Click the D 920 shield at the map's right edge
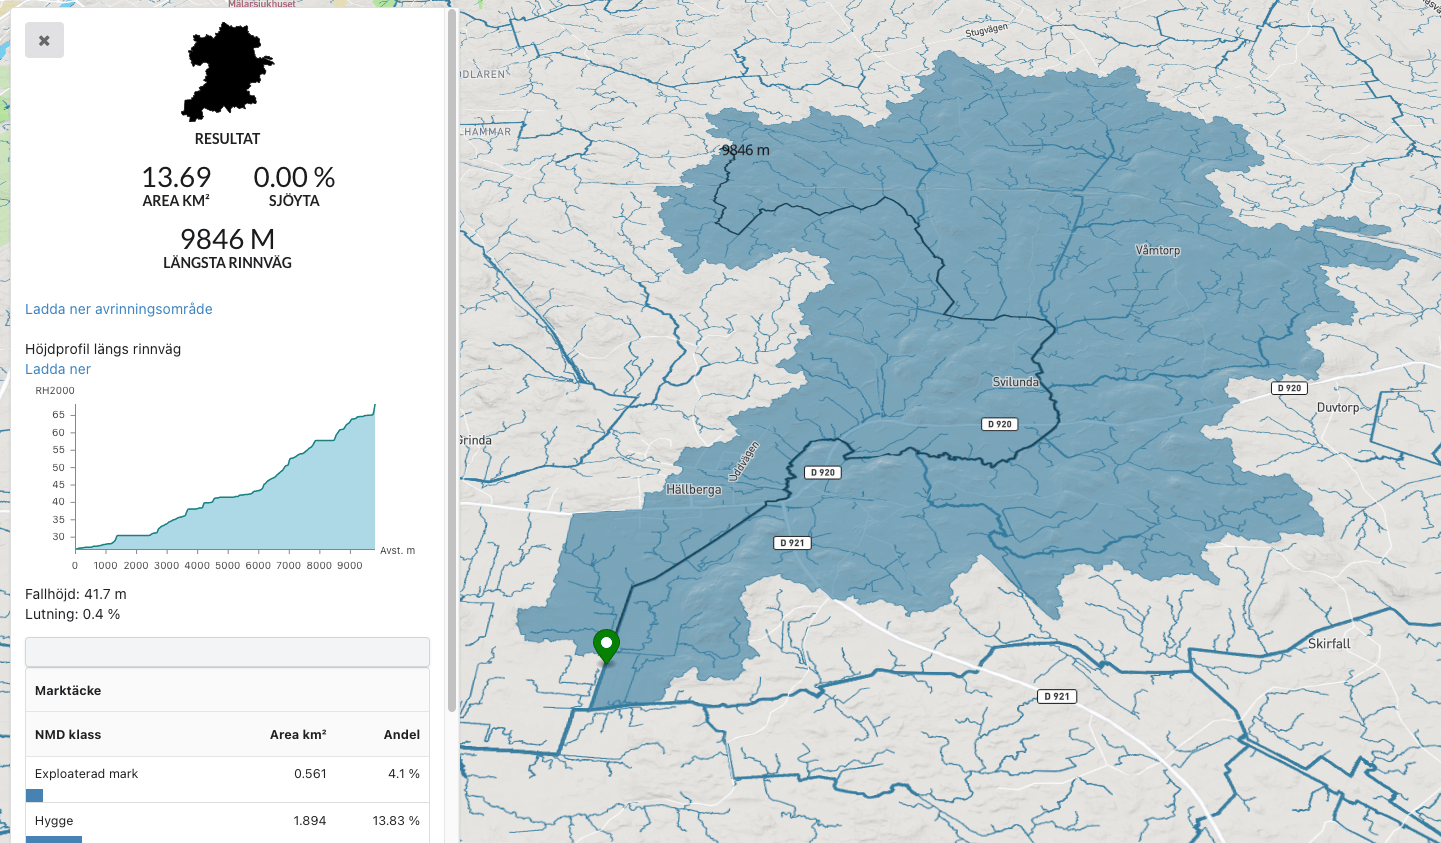Screen dimensions: 1441x843 pyautogui.click(x=1289, y=388)
